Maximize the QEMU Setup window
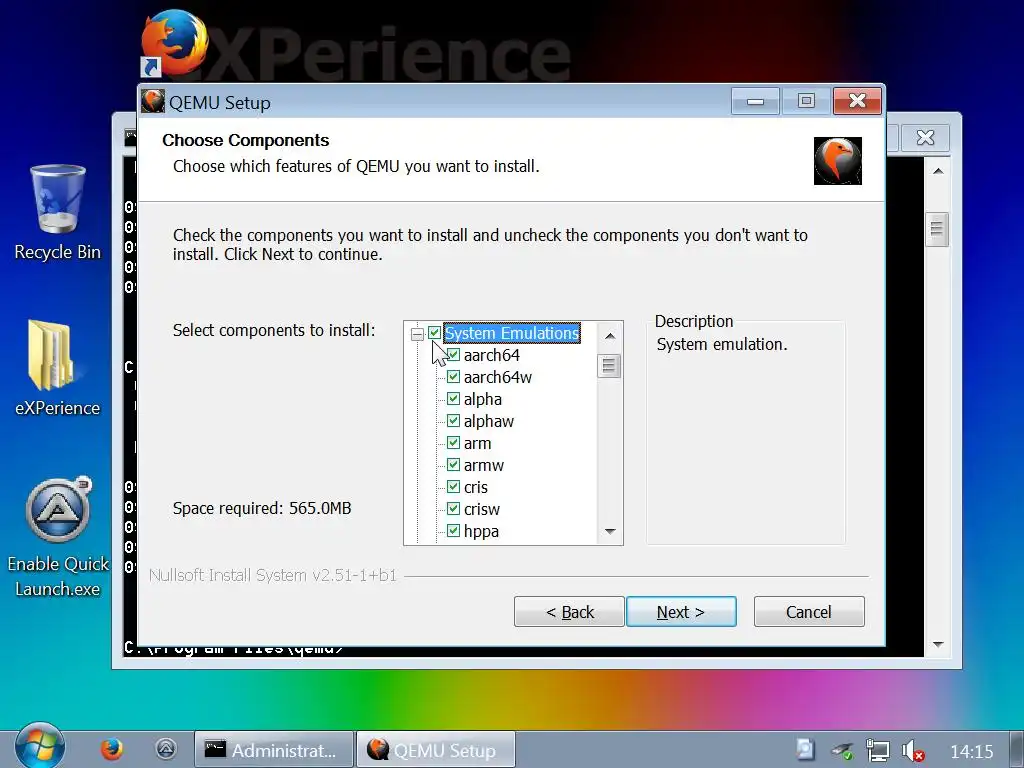1024x768 pixels. click(806, 101)
